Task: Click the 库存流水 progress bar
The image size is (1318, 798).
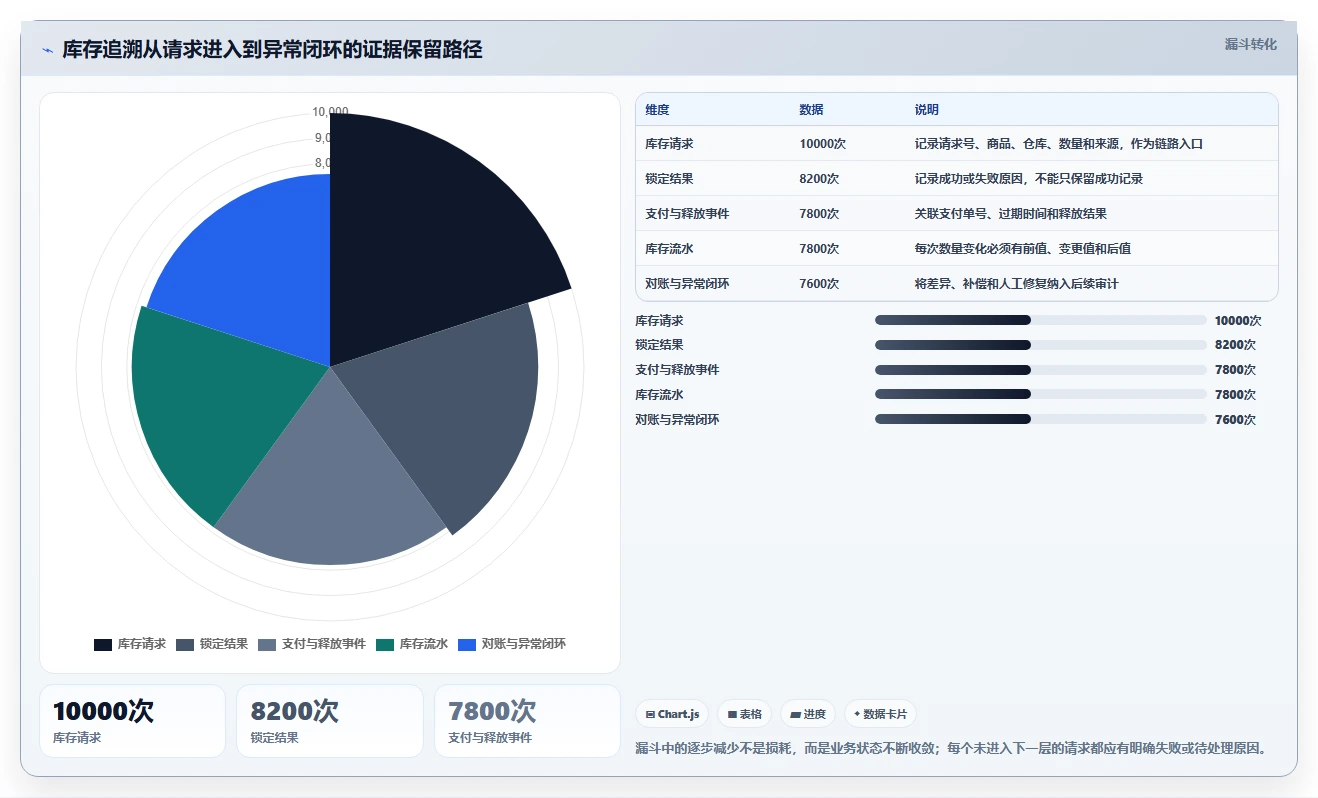Action: (1041, 395)
